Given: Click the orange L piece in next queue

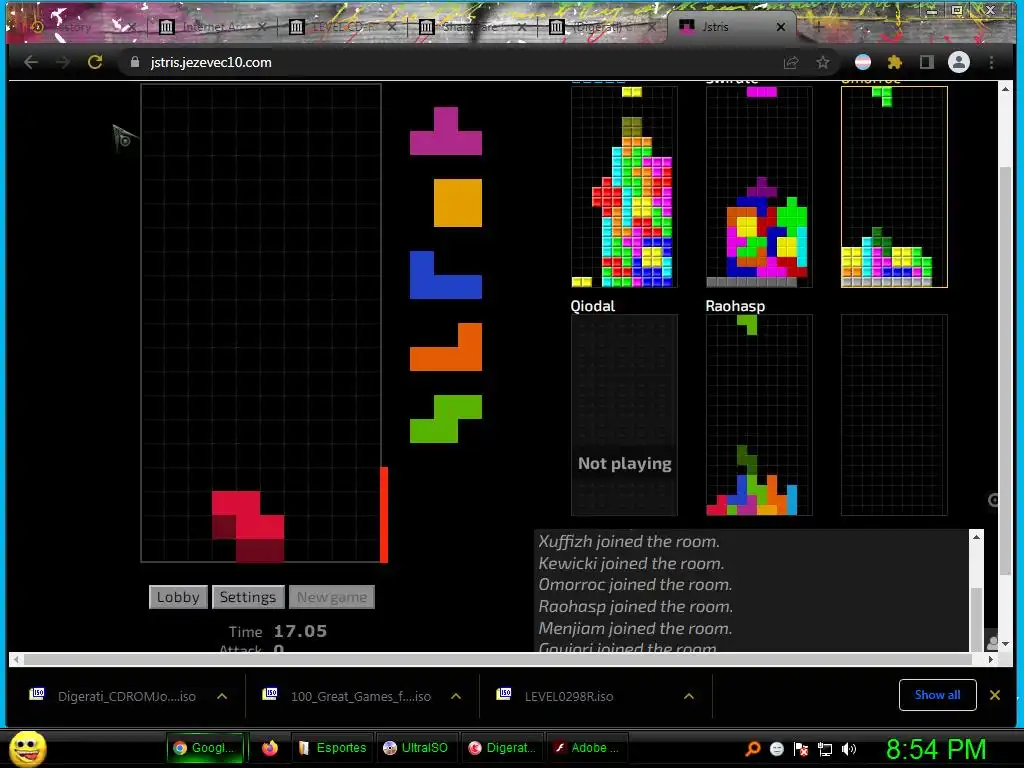Looking at the screenshot, I should (x=446, y=347).
